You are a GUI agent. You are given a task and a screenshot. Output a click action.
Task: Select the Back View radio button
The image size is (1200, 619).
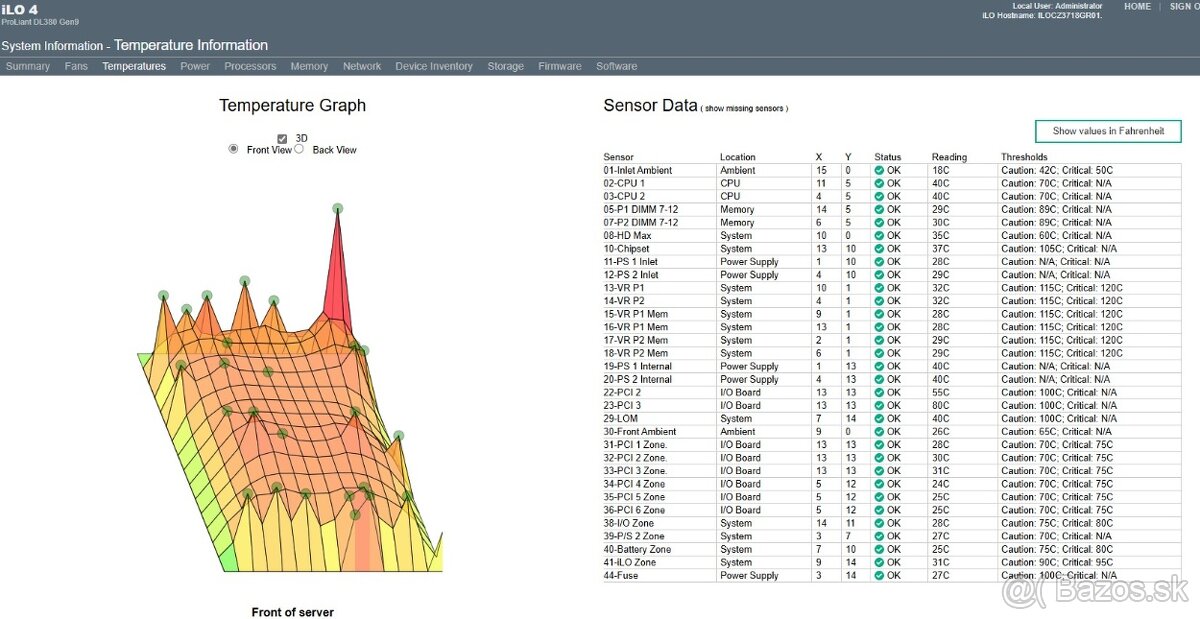[x=299, y=149]
